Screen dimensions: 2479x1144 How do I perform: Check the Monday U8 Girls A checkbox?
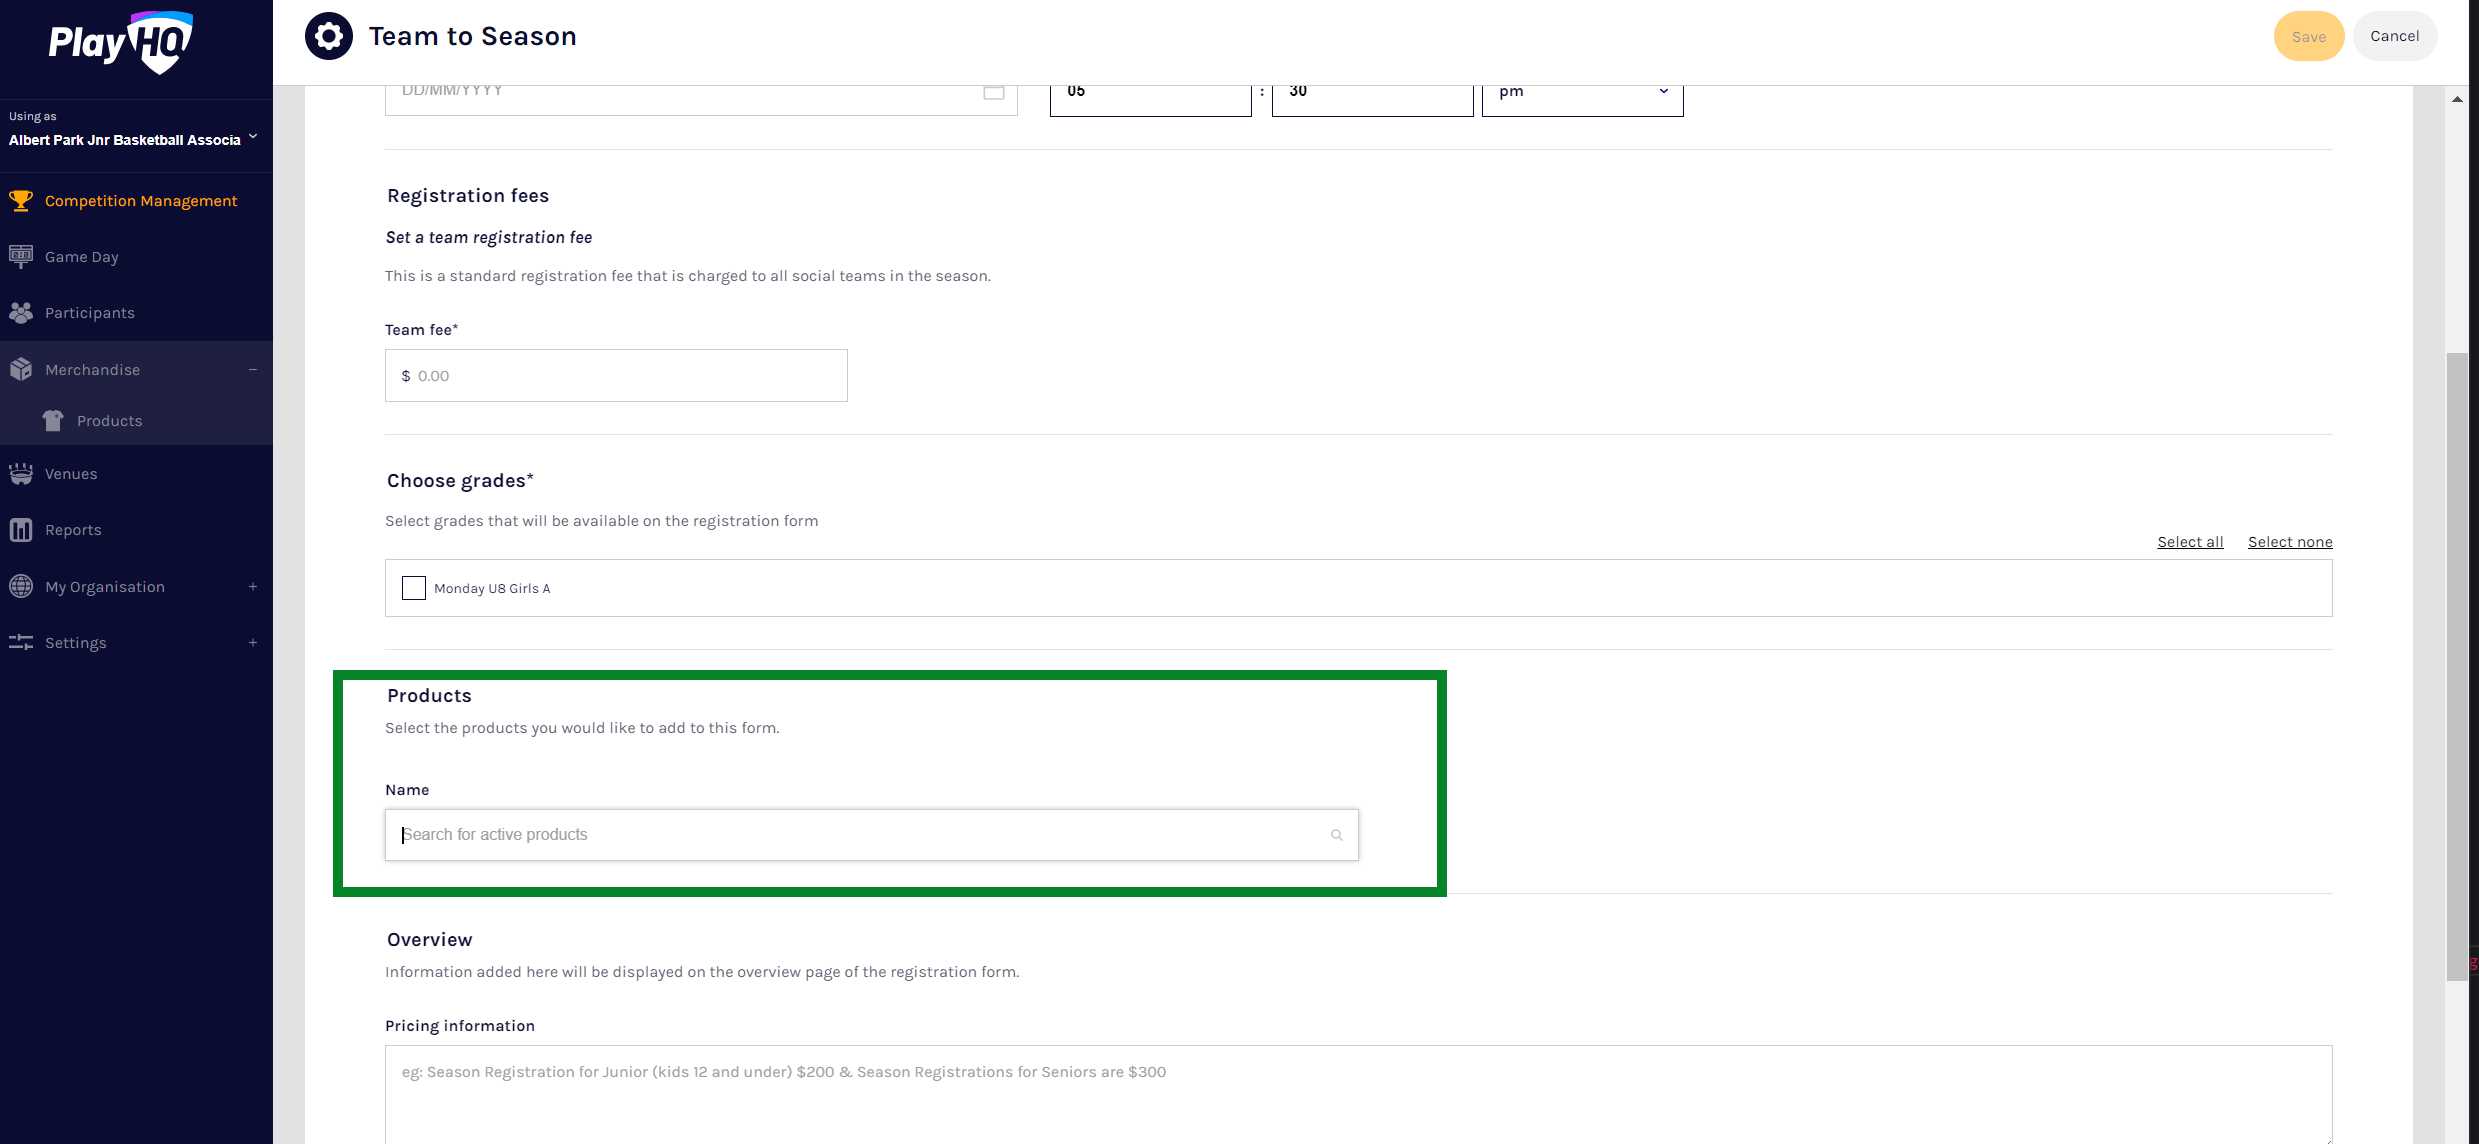(x=414, y=588)
